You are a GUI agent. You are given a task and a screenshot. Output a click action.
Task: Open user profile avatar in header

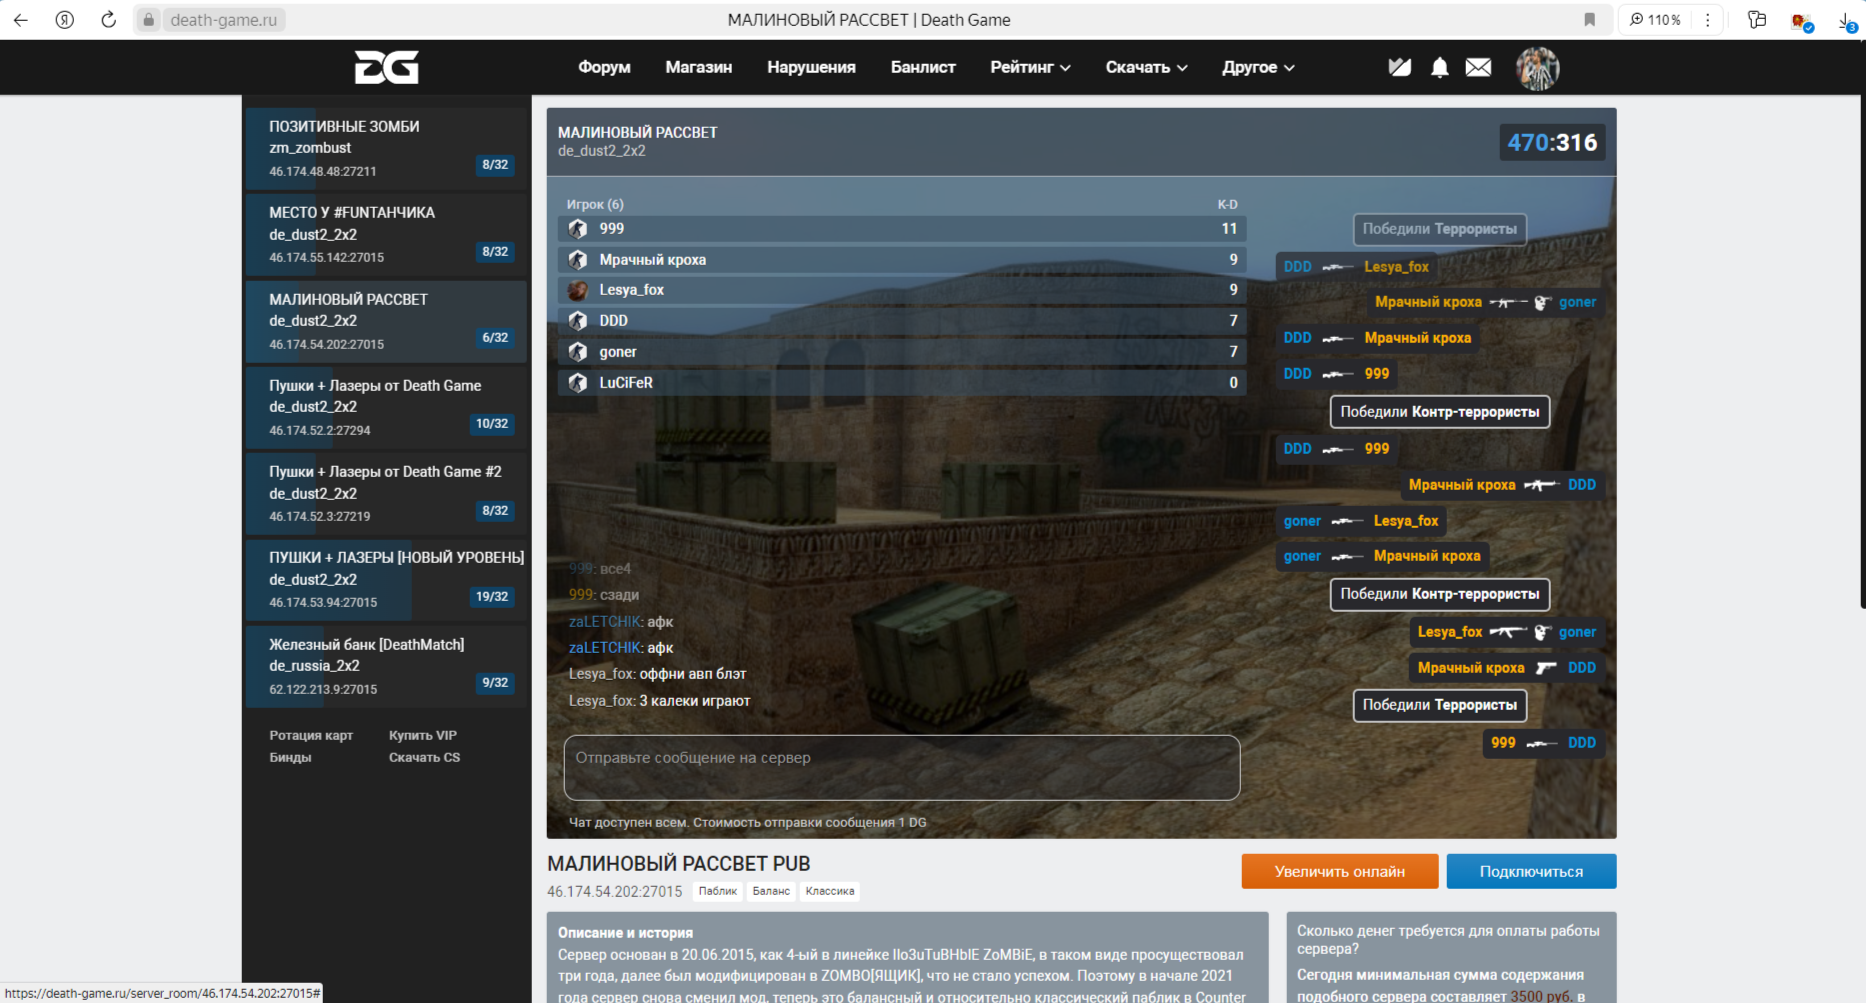1538,68
